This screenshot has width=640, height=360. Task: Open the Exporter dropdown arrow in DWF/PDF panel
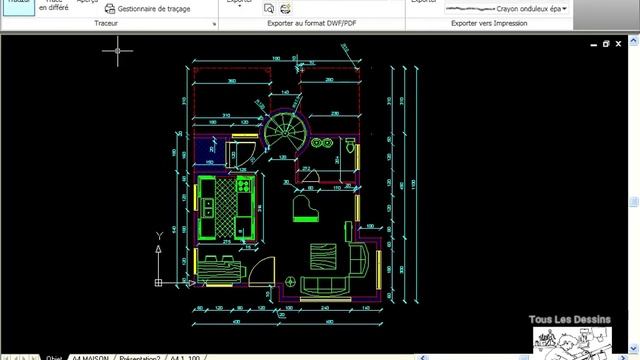pos(240,5)
